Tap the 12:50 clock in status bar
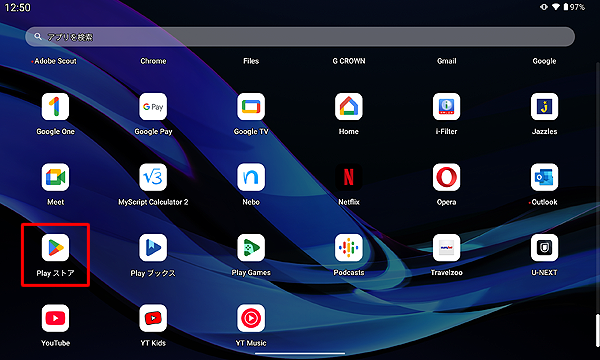600x360 pixels. [18, 8]
